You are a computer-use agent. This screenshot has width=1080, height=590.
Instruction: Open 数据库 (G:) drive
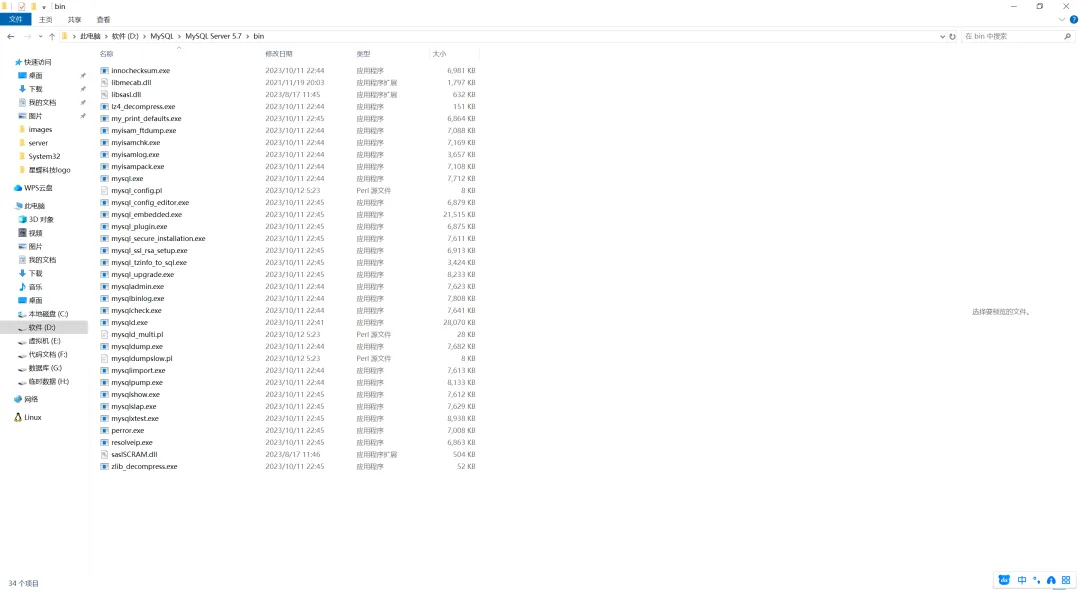pyautogui.click(x=45, y=368)
